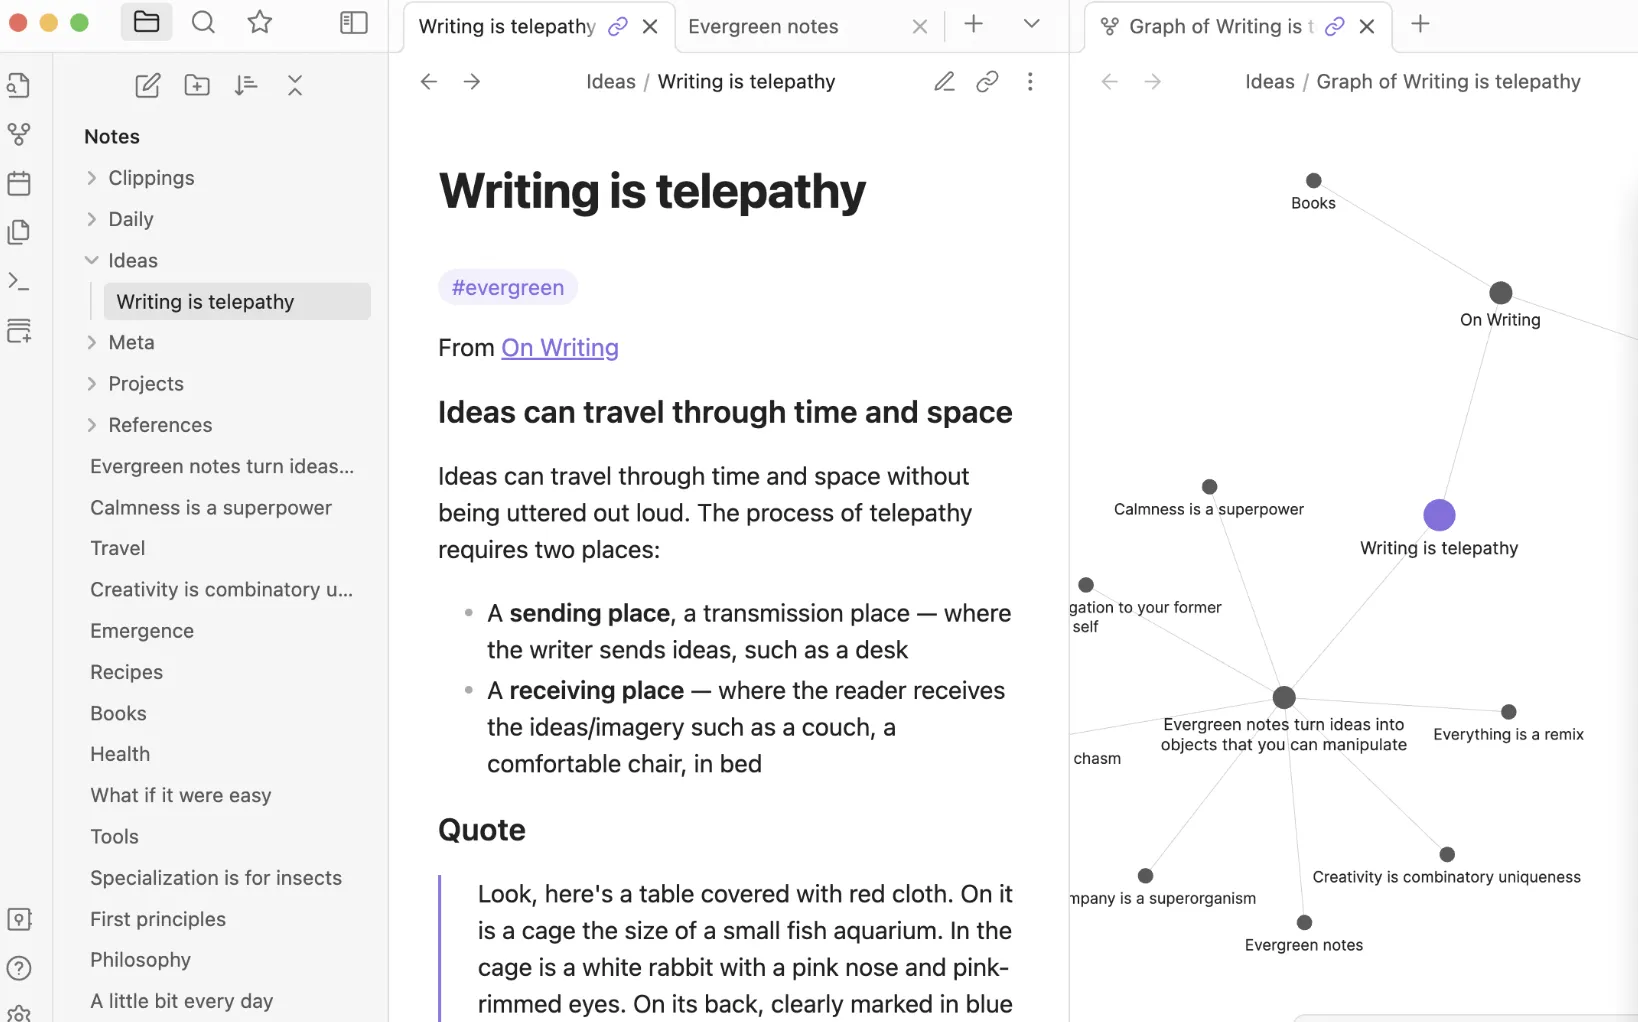Open the bookmarks star icon
1638x1022 pixels.
click(x=260, y=22)
